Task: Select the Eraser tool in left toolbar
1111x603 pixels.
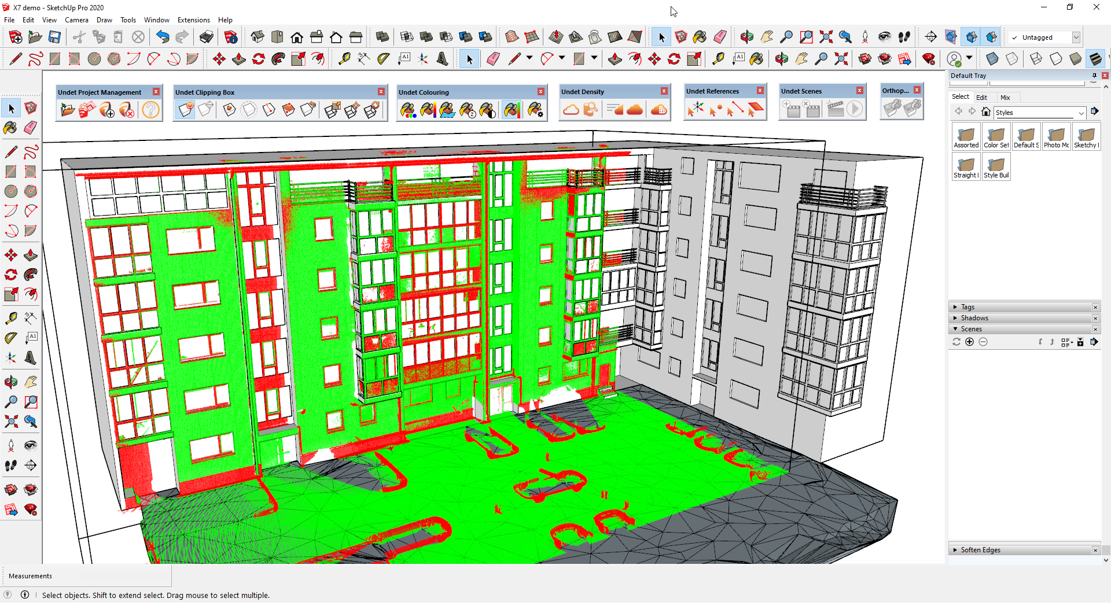Action: click(31, 128)
